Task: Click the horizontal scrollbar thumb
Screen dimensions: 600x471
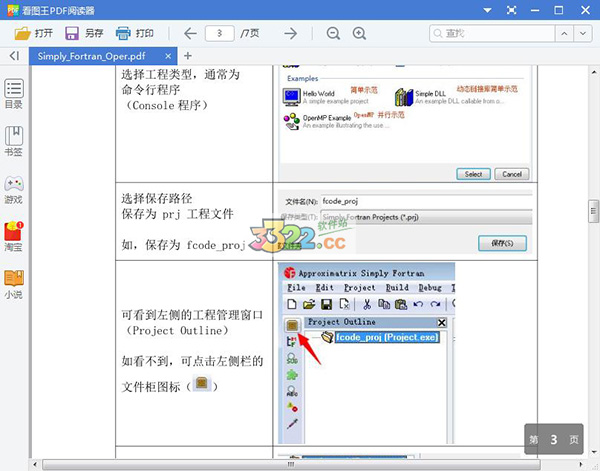Action: point(291,464)
